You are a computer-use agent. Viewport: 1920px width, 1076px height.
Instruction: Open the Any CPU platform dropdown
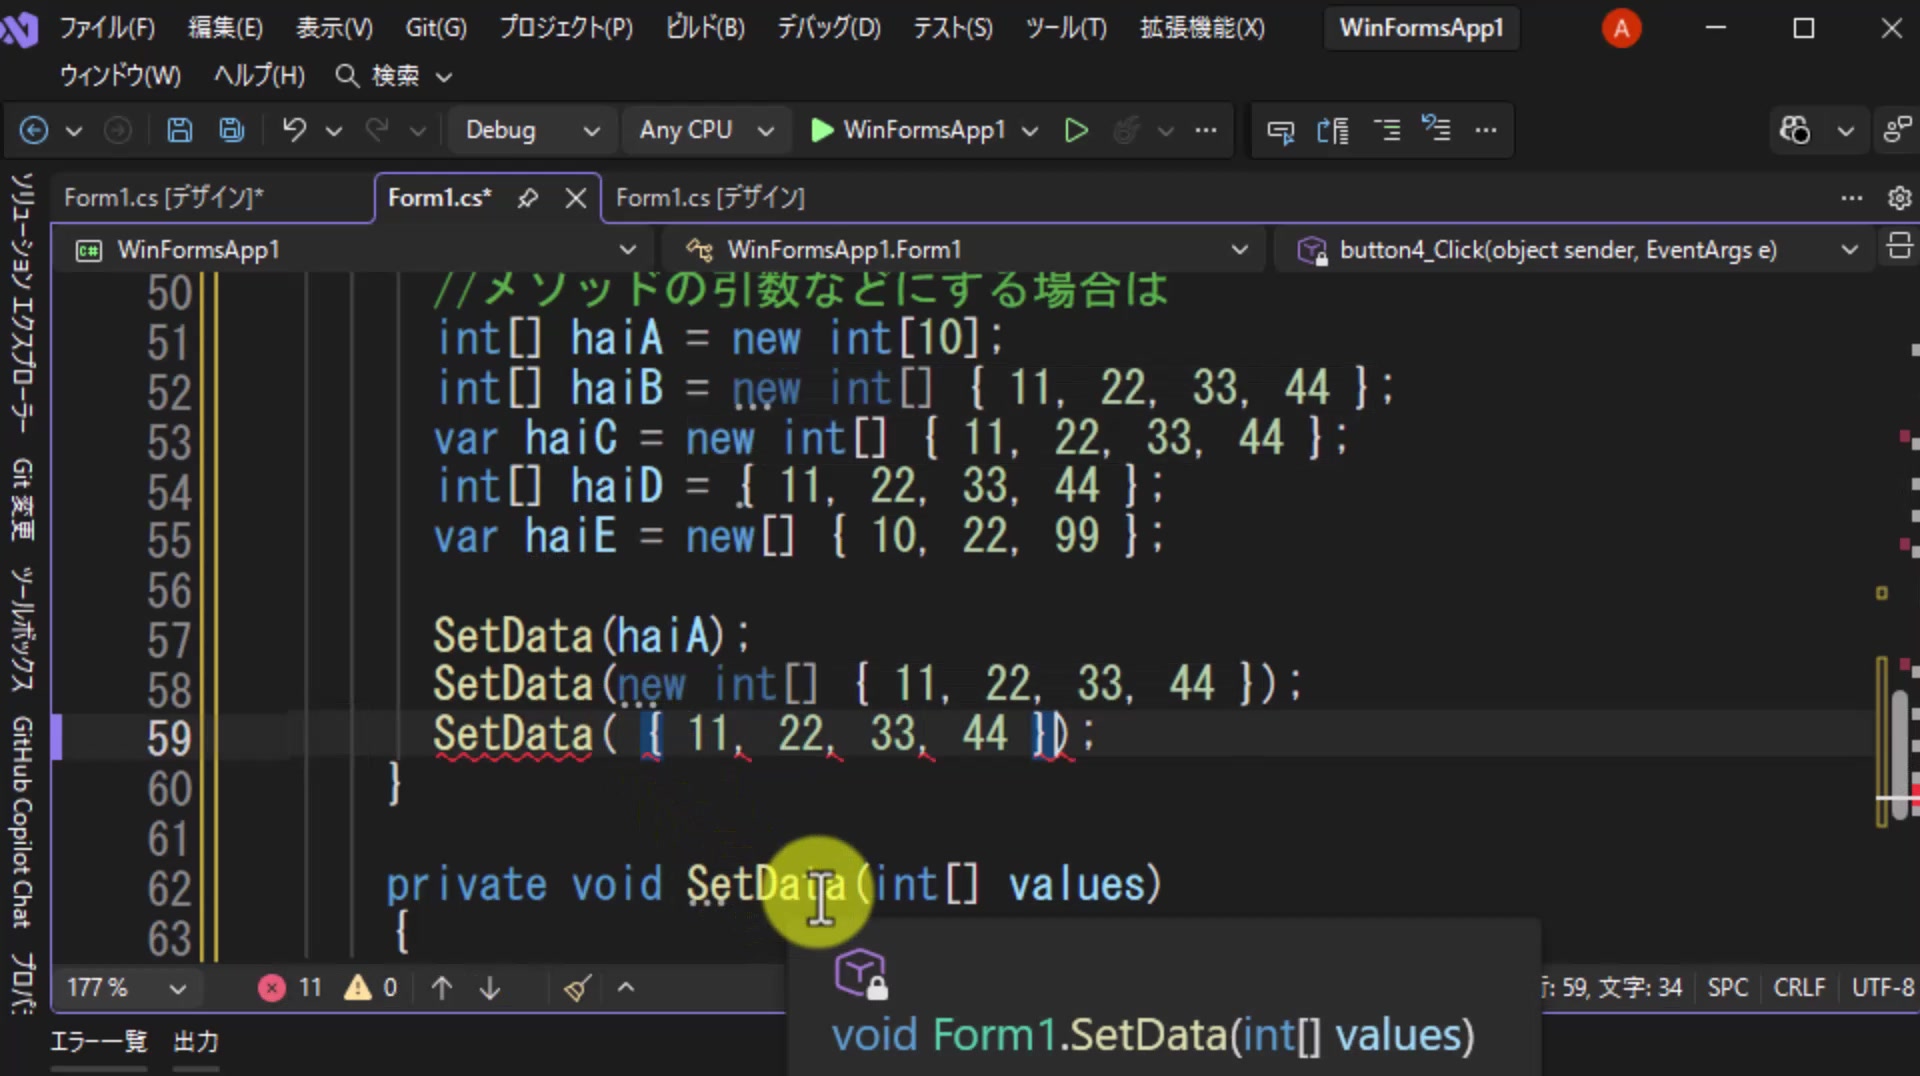click(707, 130)
